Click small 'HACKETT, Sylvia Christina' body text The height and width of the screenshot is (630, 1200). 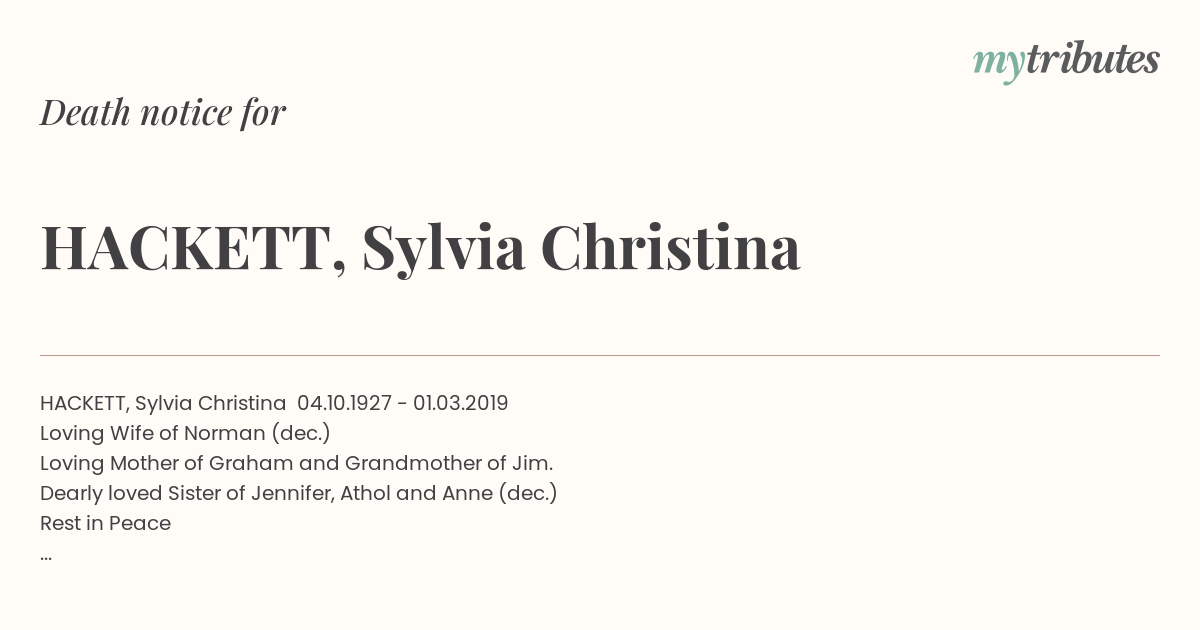pyautogui.click(x=163, y=403)
